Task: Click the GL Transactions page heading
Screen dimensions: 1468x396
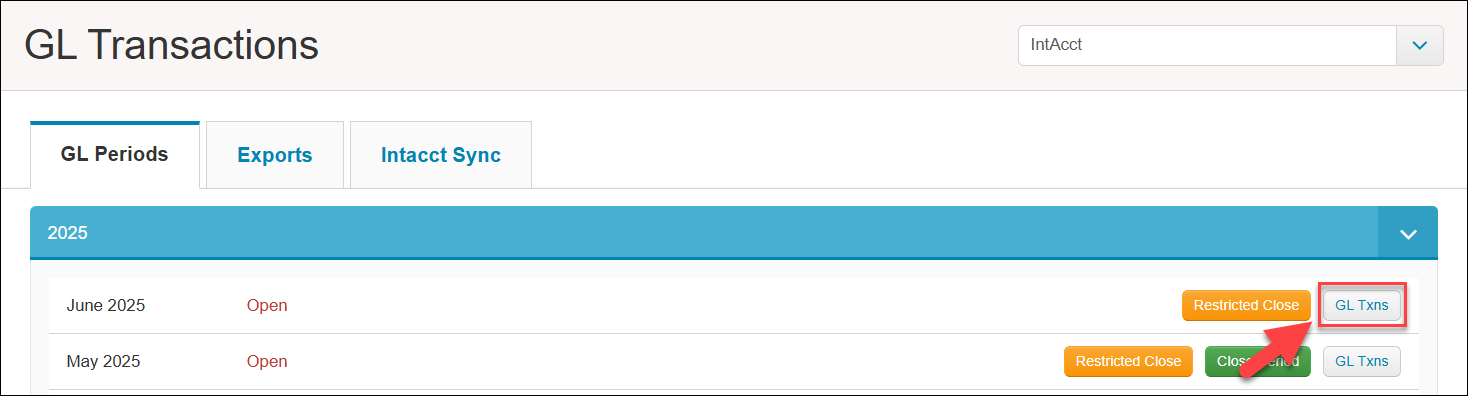Action: click(171, 46)
